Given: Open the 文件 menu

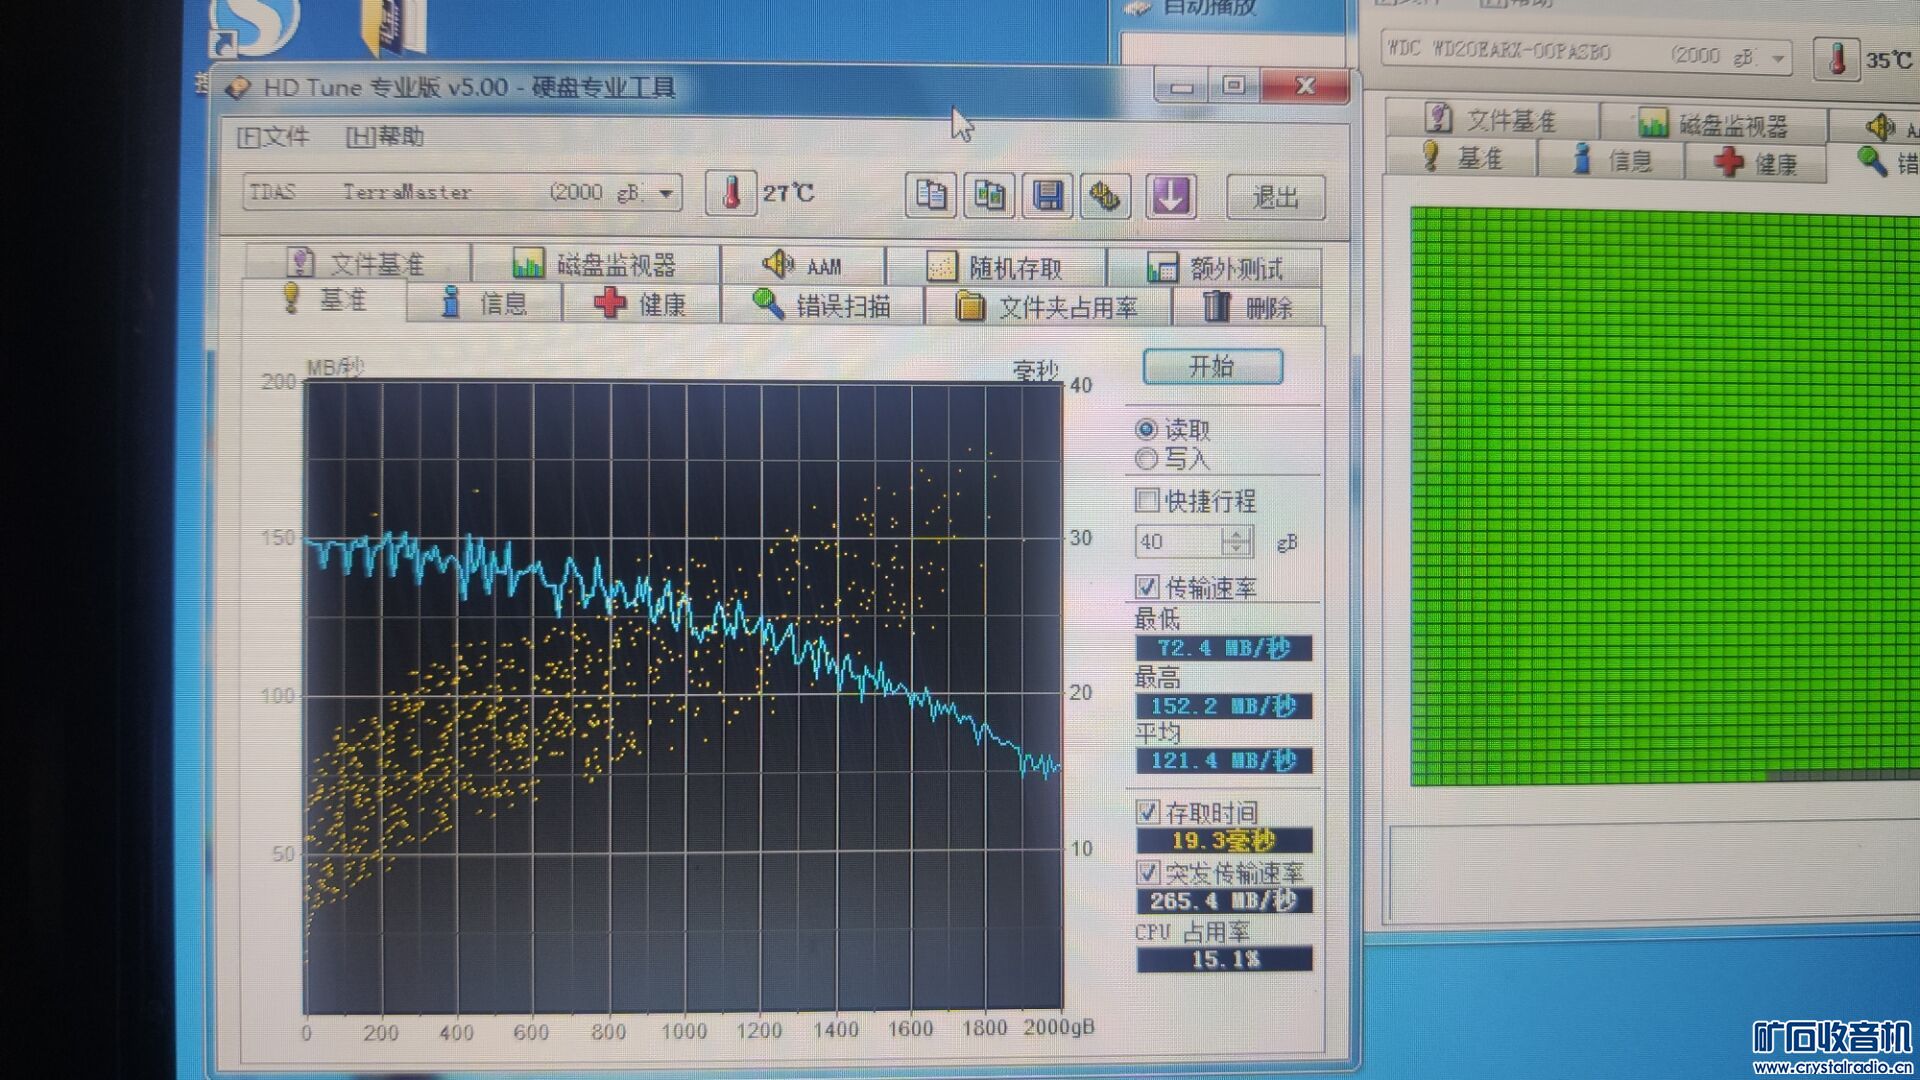Looking at the screenshot, I should pos(273,137).
